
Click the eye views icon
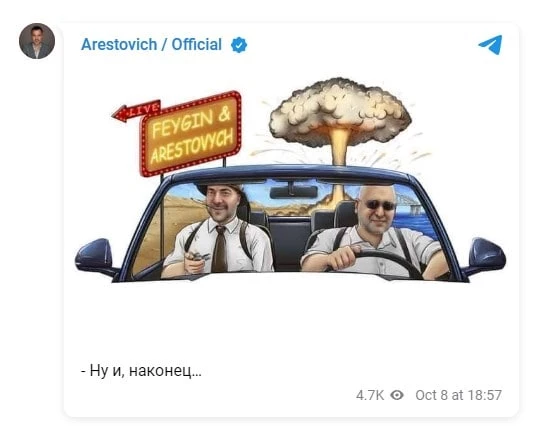(397, 395)
